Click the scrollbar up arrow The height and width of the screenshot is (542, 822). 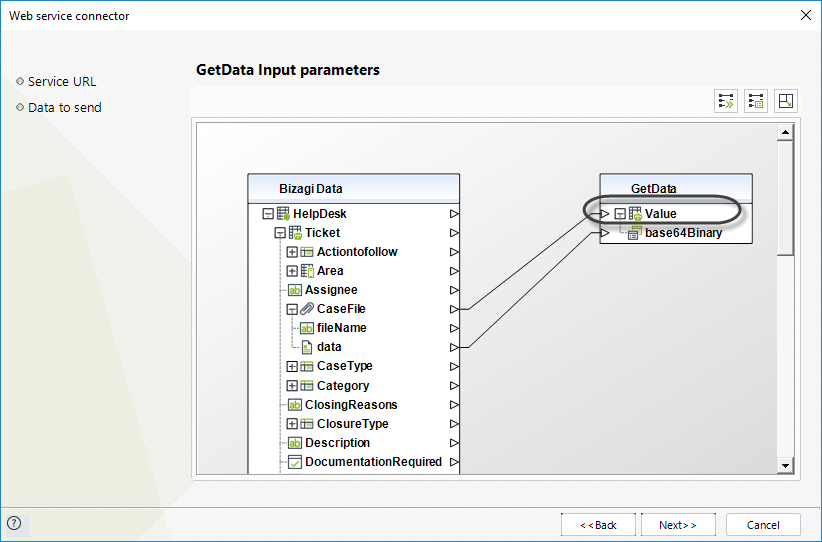coord(785,132)
